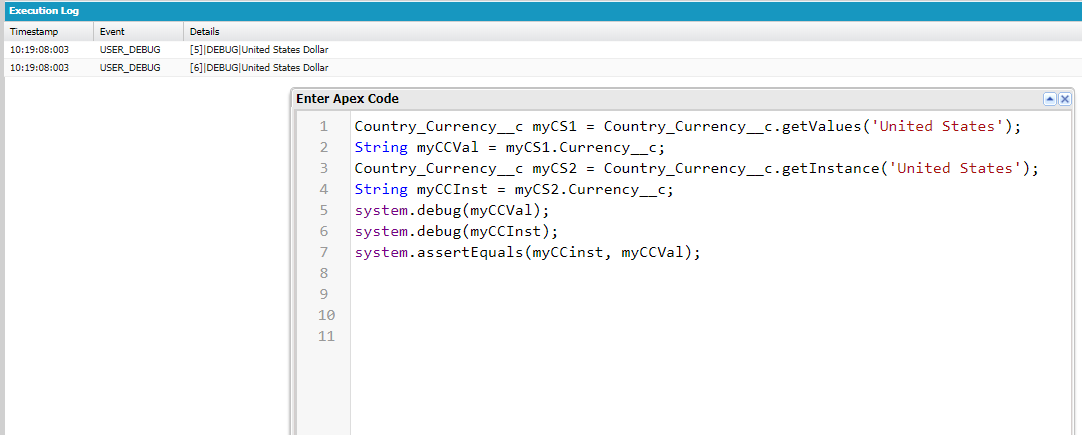
Task: Click String myCCVal declaration line
Action: [509, 148]
